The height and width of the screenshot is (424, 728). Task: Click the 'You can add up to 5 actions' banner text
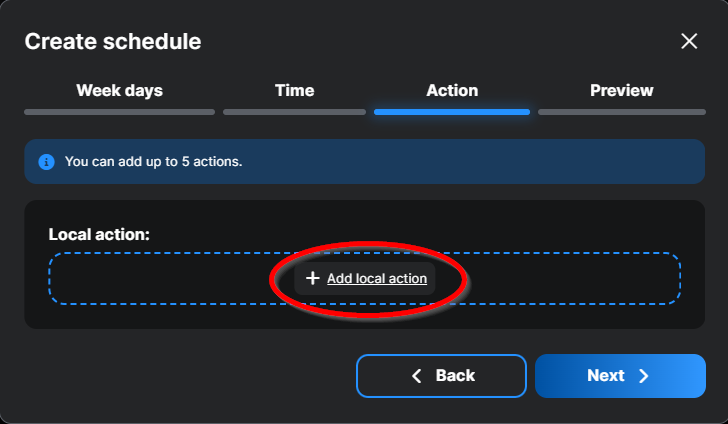click(153, 161)
